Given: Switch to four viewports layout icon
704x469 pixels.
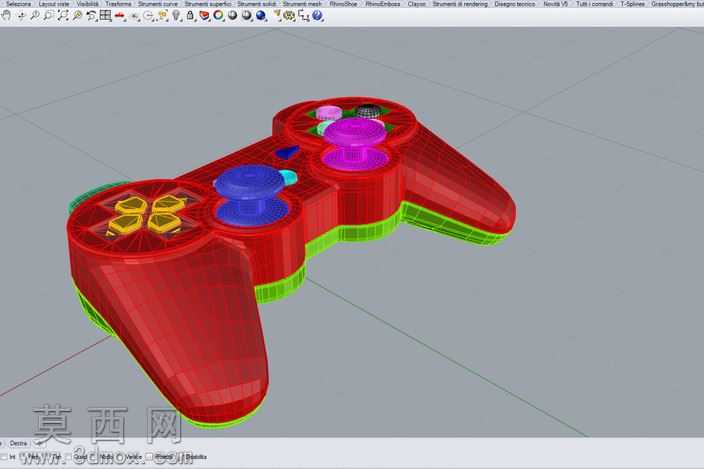Looking at the screenshot, I should (x=106, y=16).
